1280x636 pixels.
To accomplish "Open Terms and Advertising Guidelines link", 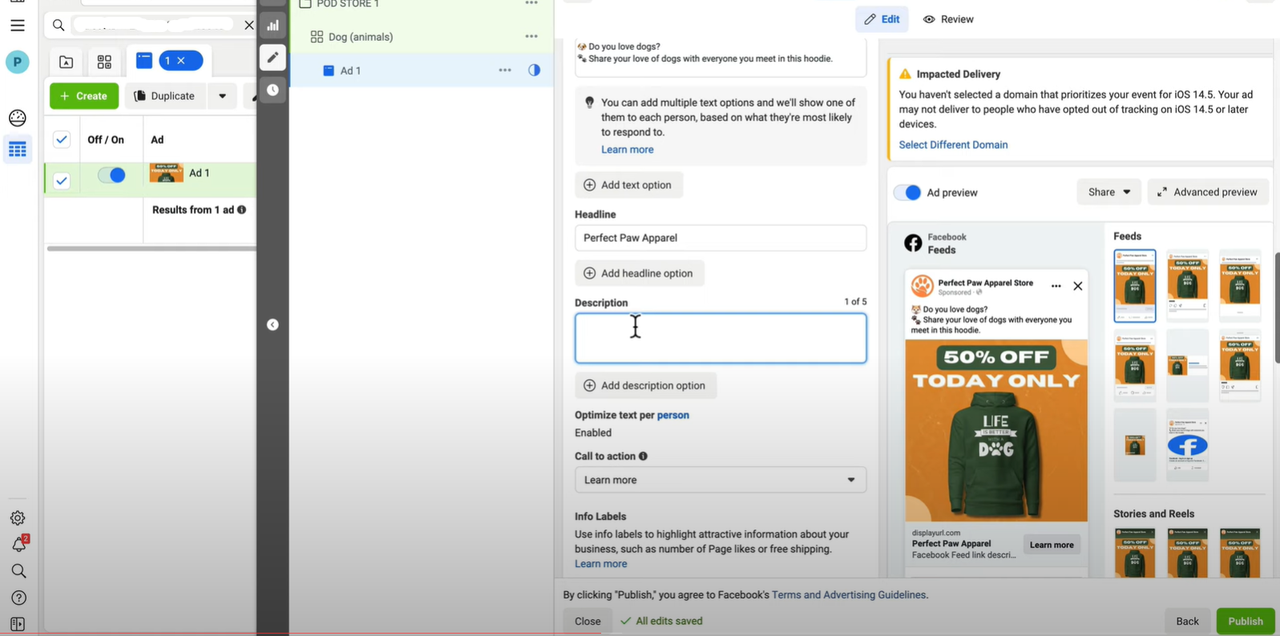I will (849, 595).
